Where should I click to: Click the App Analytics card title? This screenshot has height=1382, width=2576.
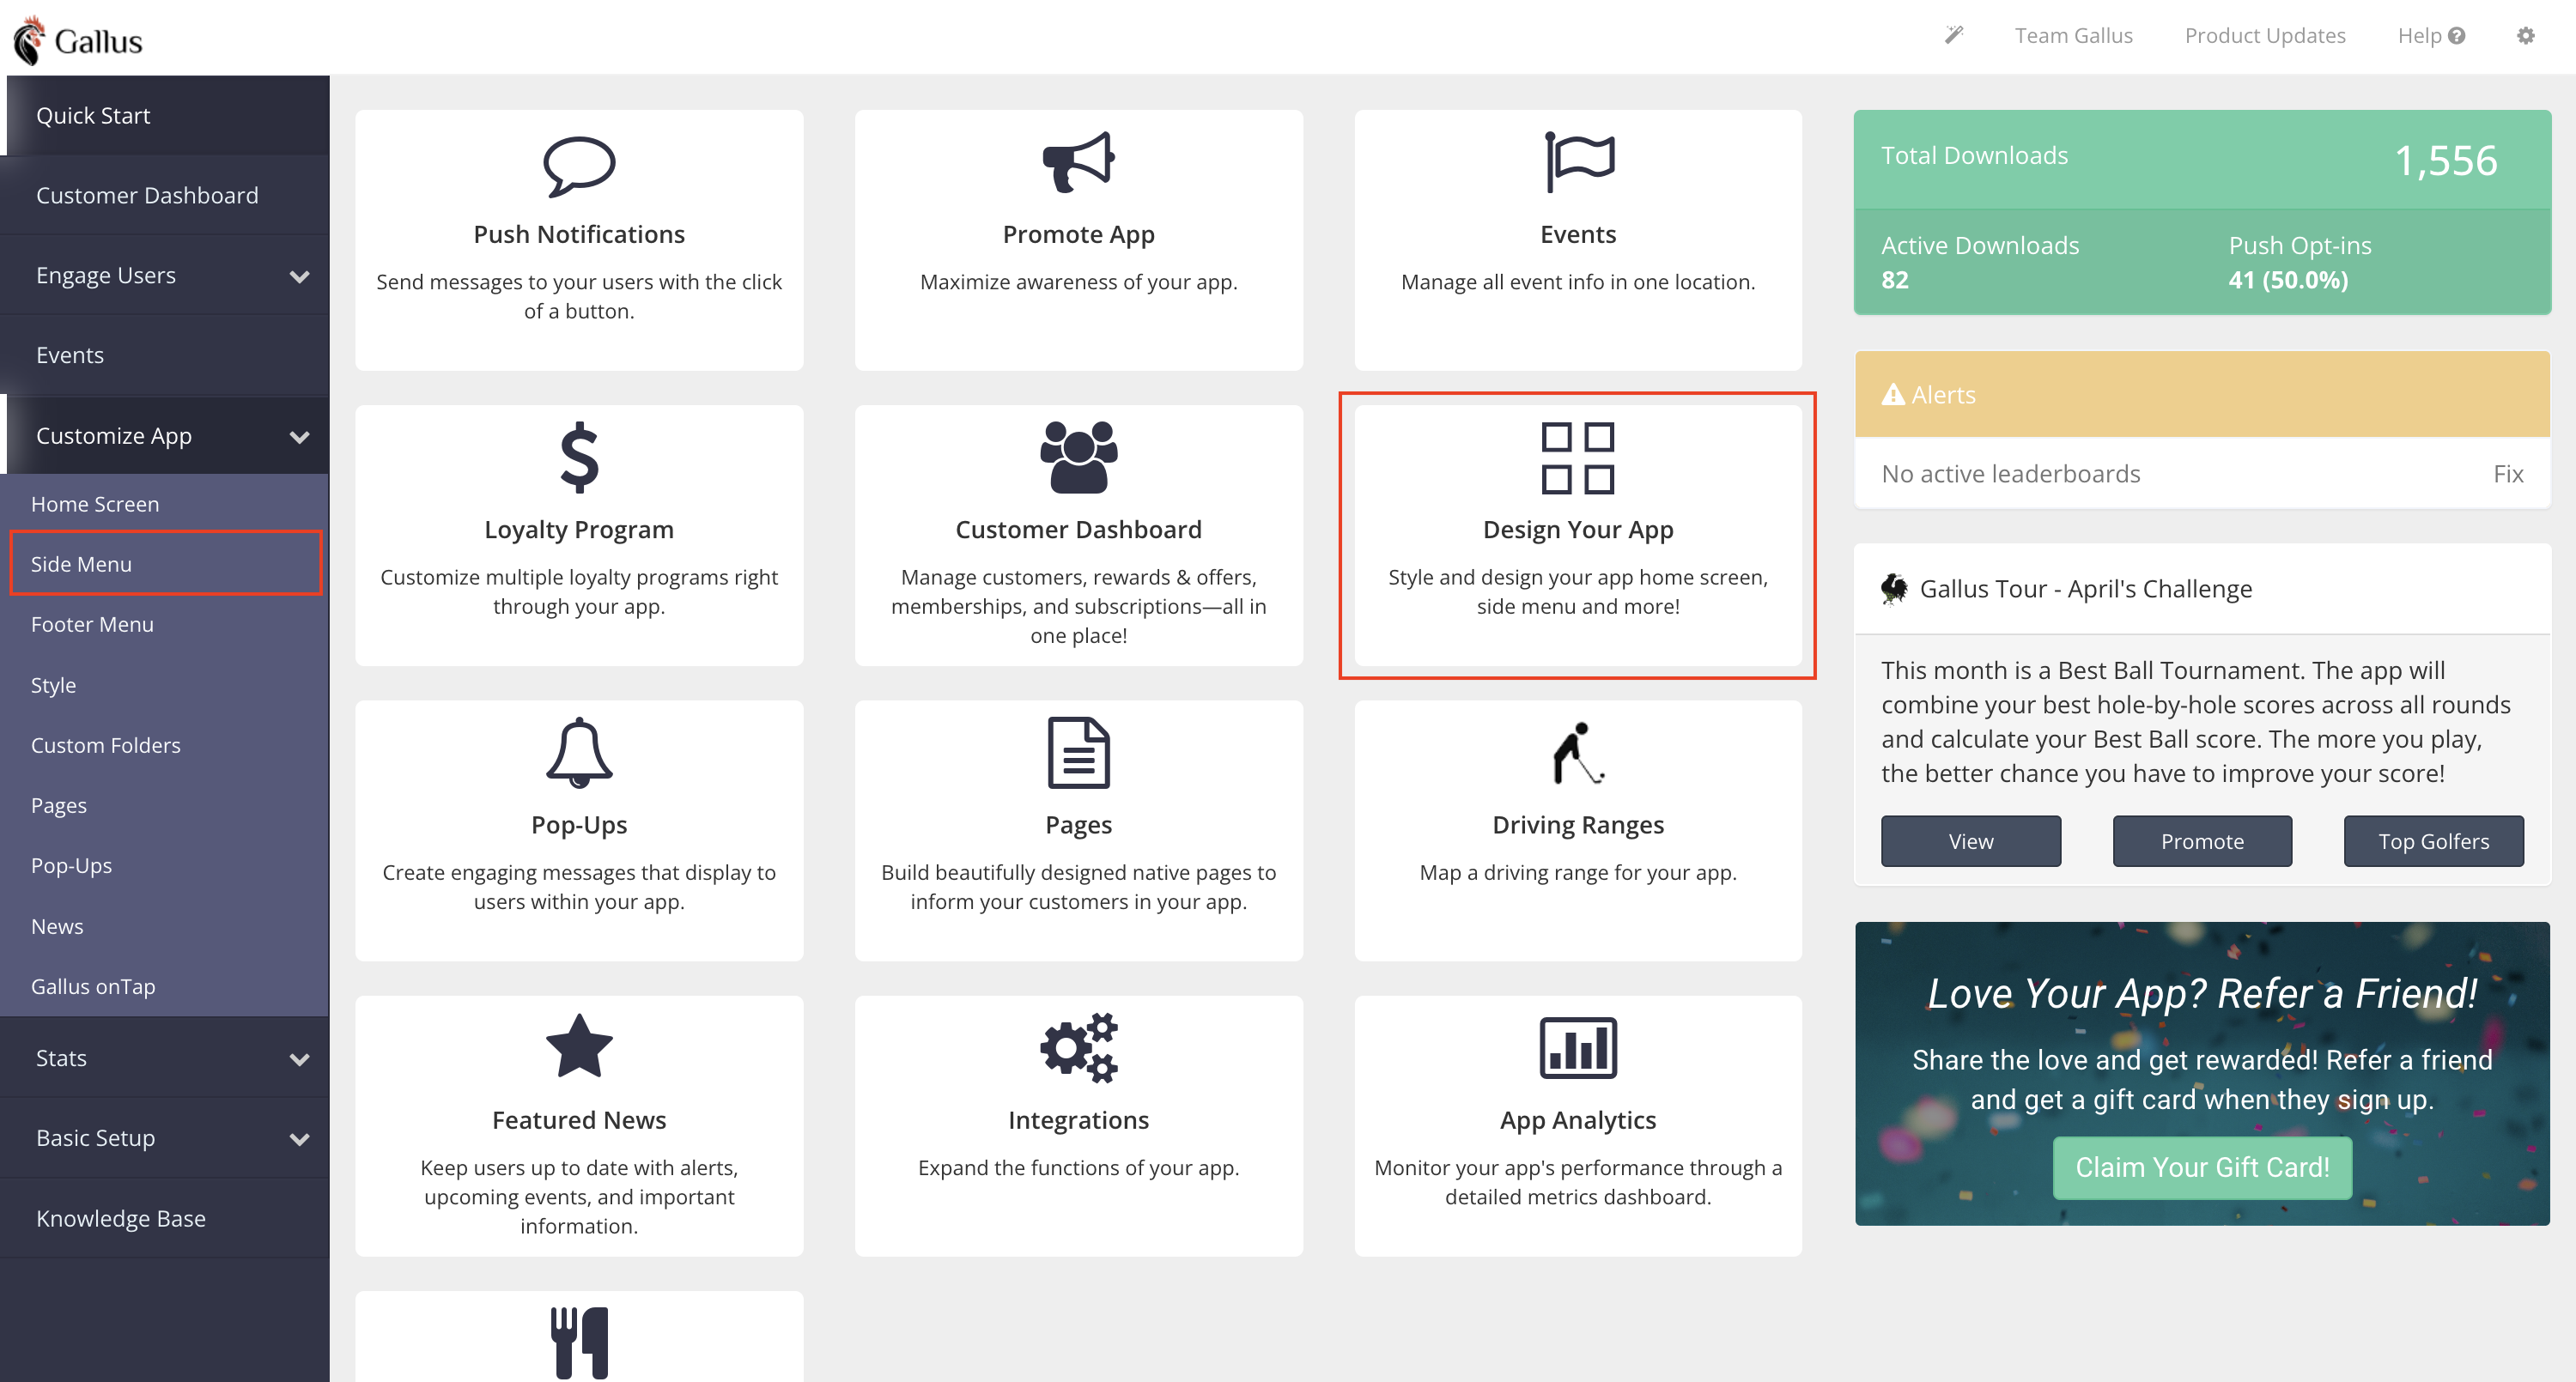[x=1578, y=1120]
